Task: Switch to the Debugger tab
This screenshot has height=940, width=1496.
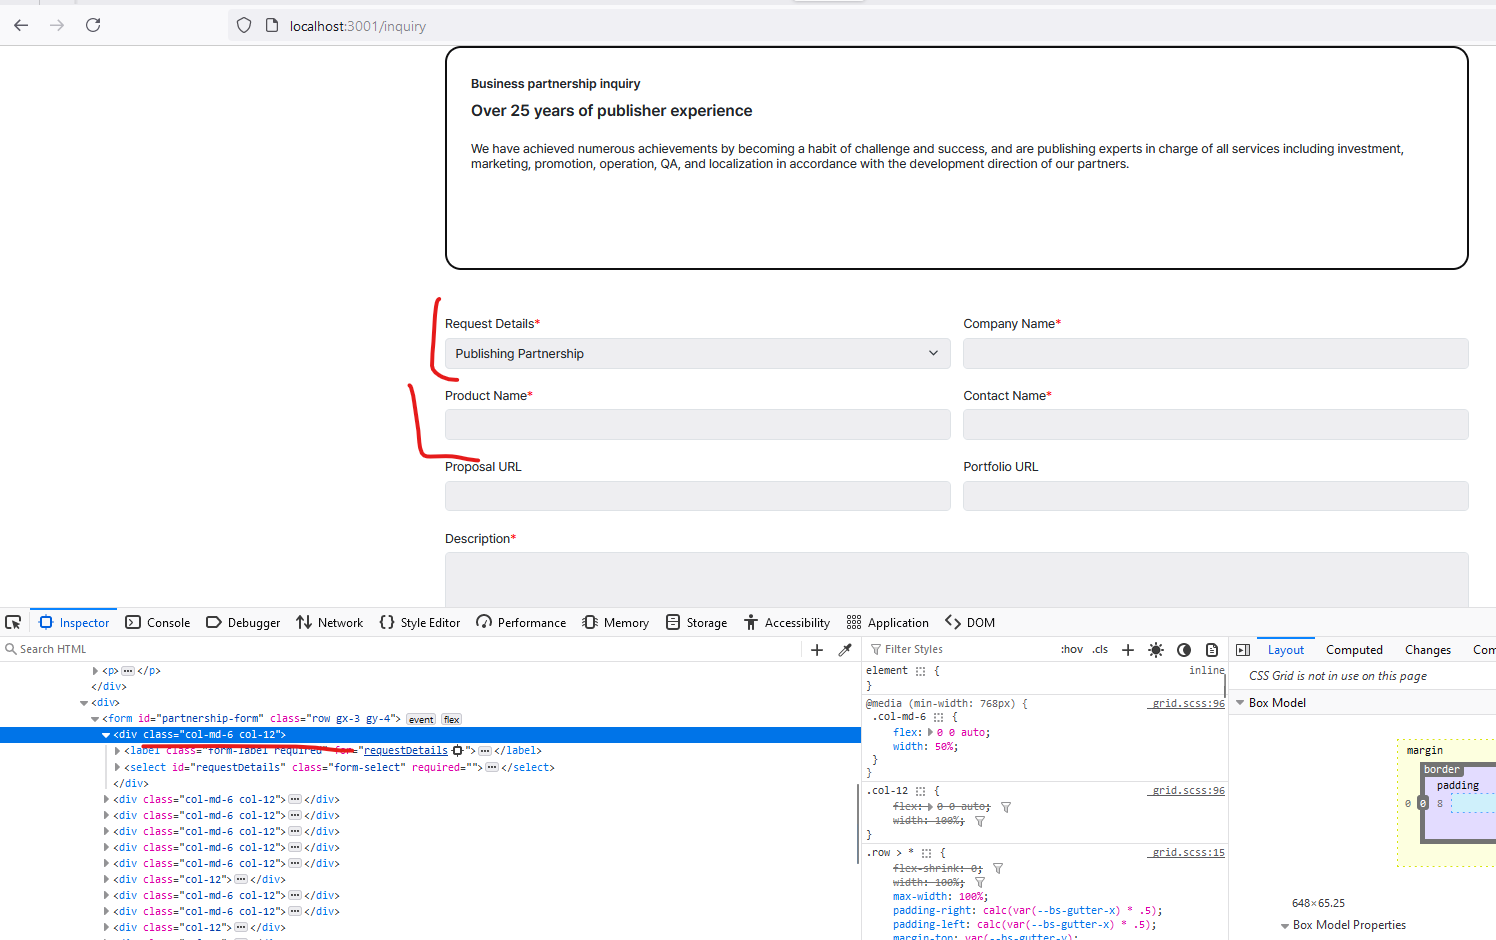Action: click(243, 622)
